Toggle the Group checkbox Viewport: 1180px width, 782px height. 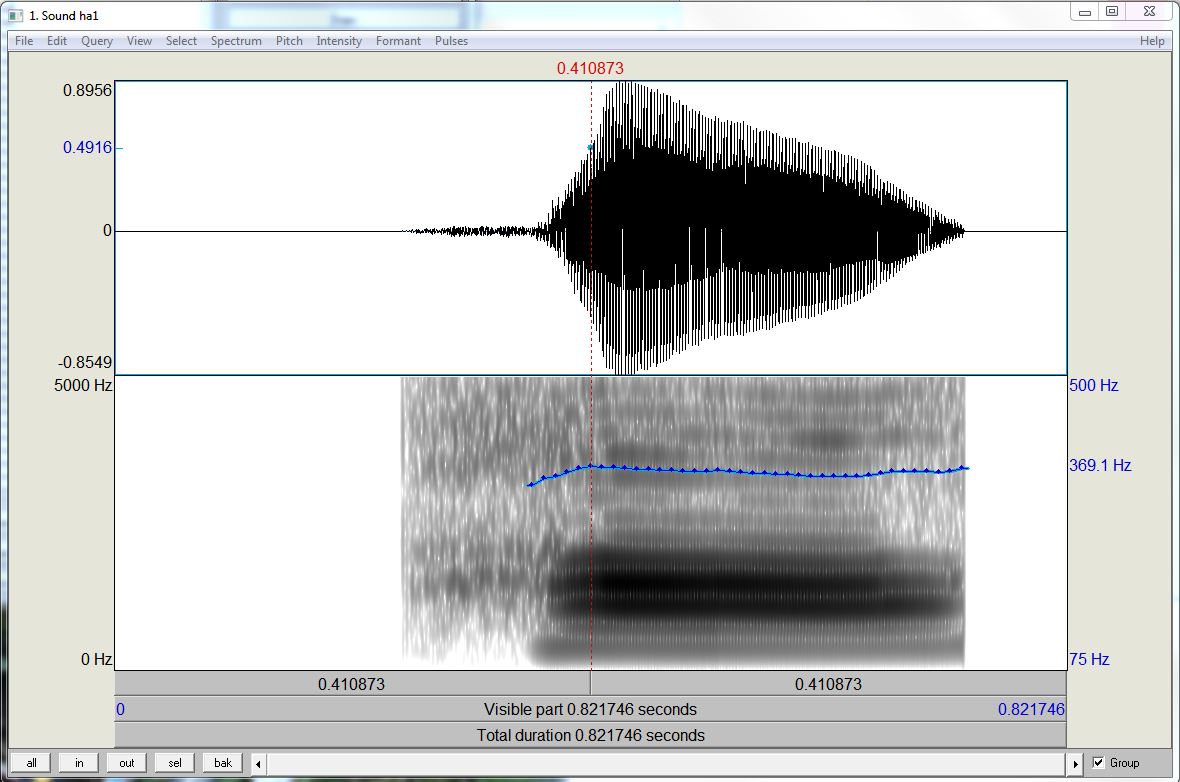pos(1098,762)
